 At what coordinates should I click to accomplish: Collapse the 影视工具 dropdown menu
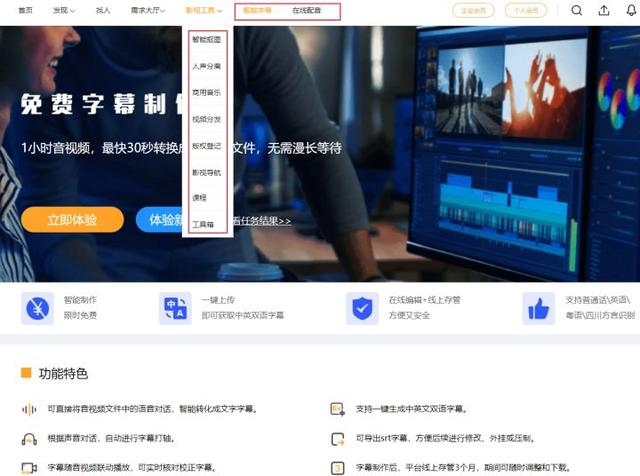[204, 10]
